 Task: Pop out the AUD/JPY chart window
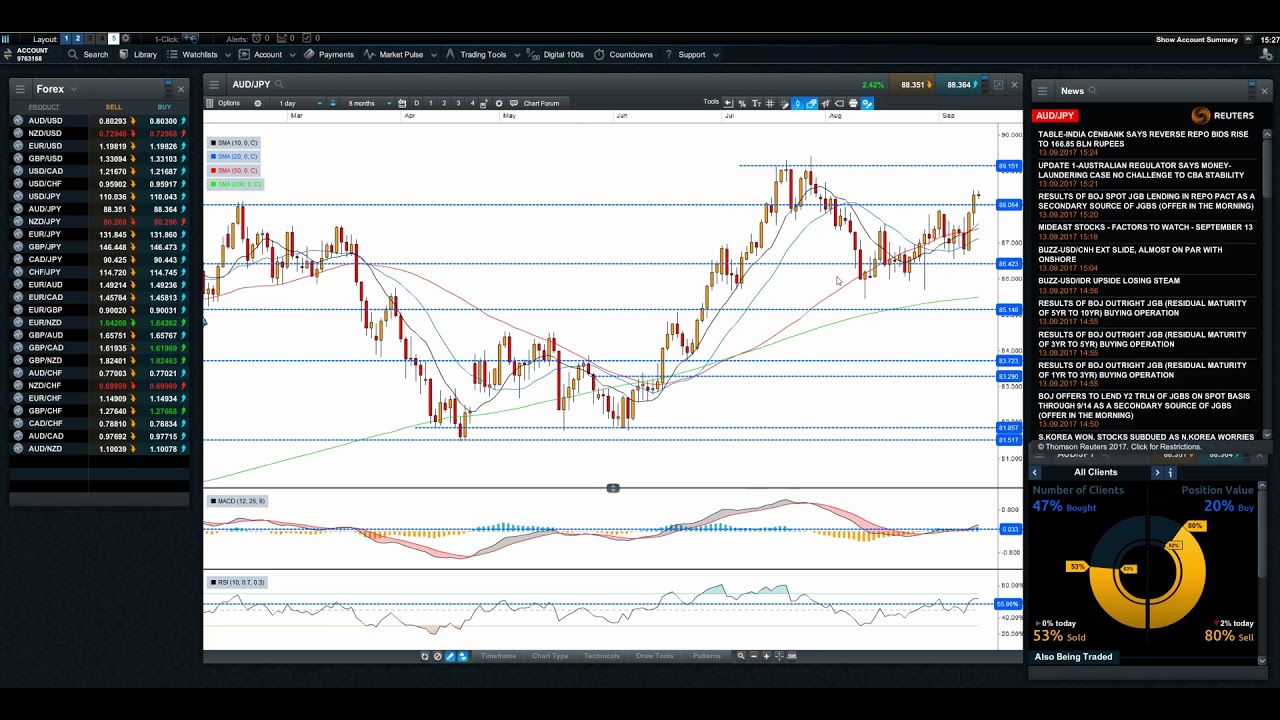click(x=998, y=85)
